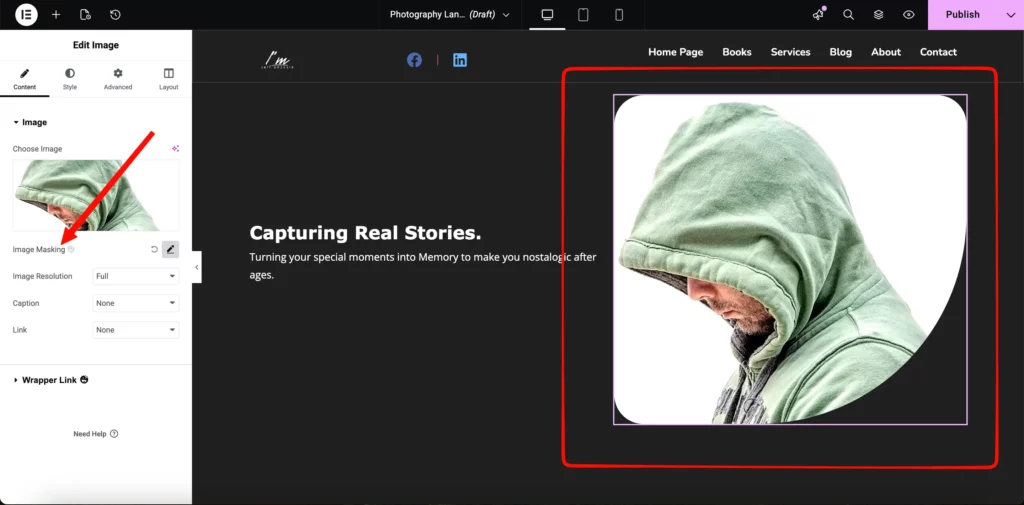Expand the Wrapper Link section
Viewport: 1024px width, 505px height.
[x=50, y=380]
